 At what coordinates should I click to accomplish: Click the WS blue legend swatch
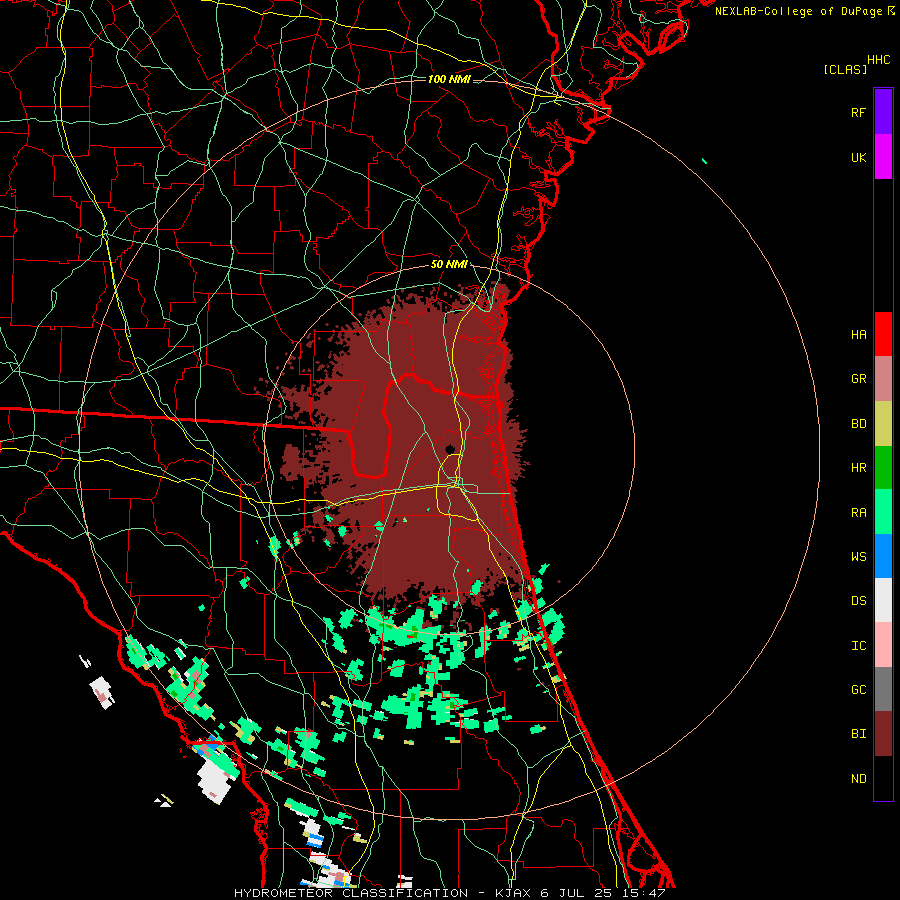pyautogui.click(x=883, y=556)
